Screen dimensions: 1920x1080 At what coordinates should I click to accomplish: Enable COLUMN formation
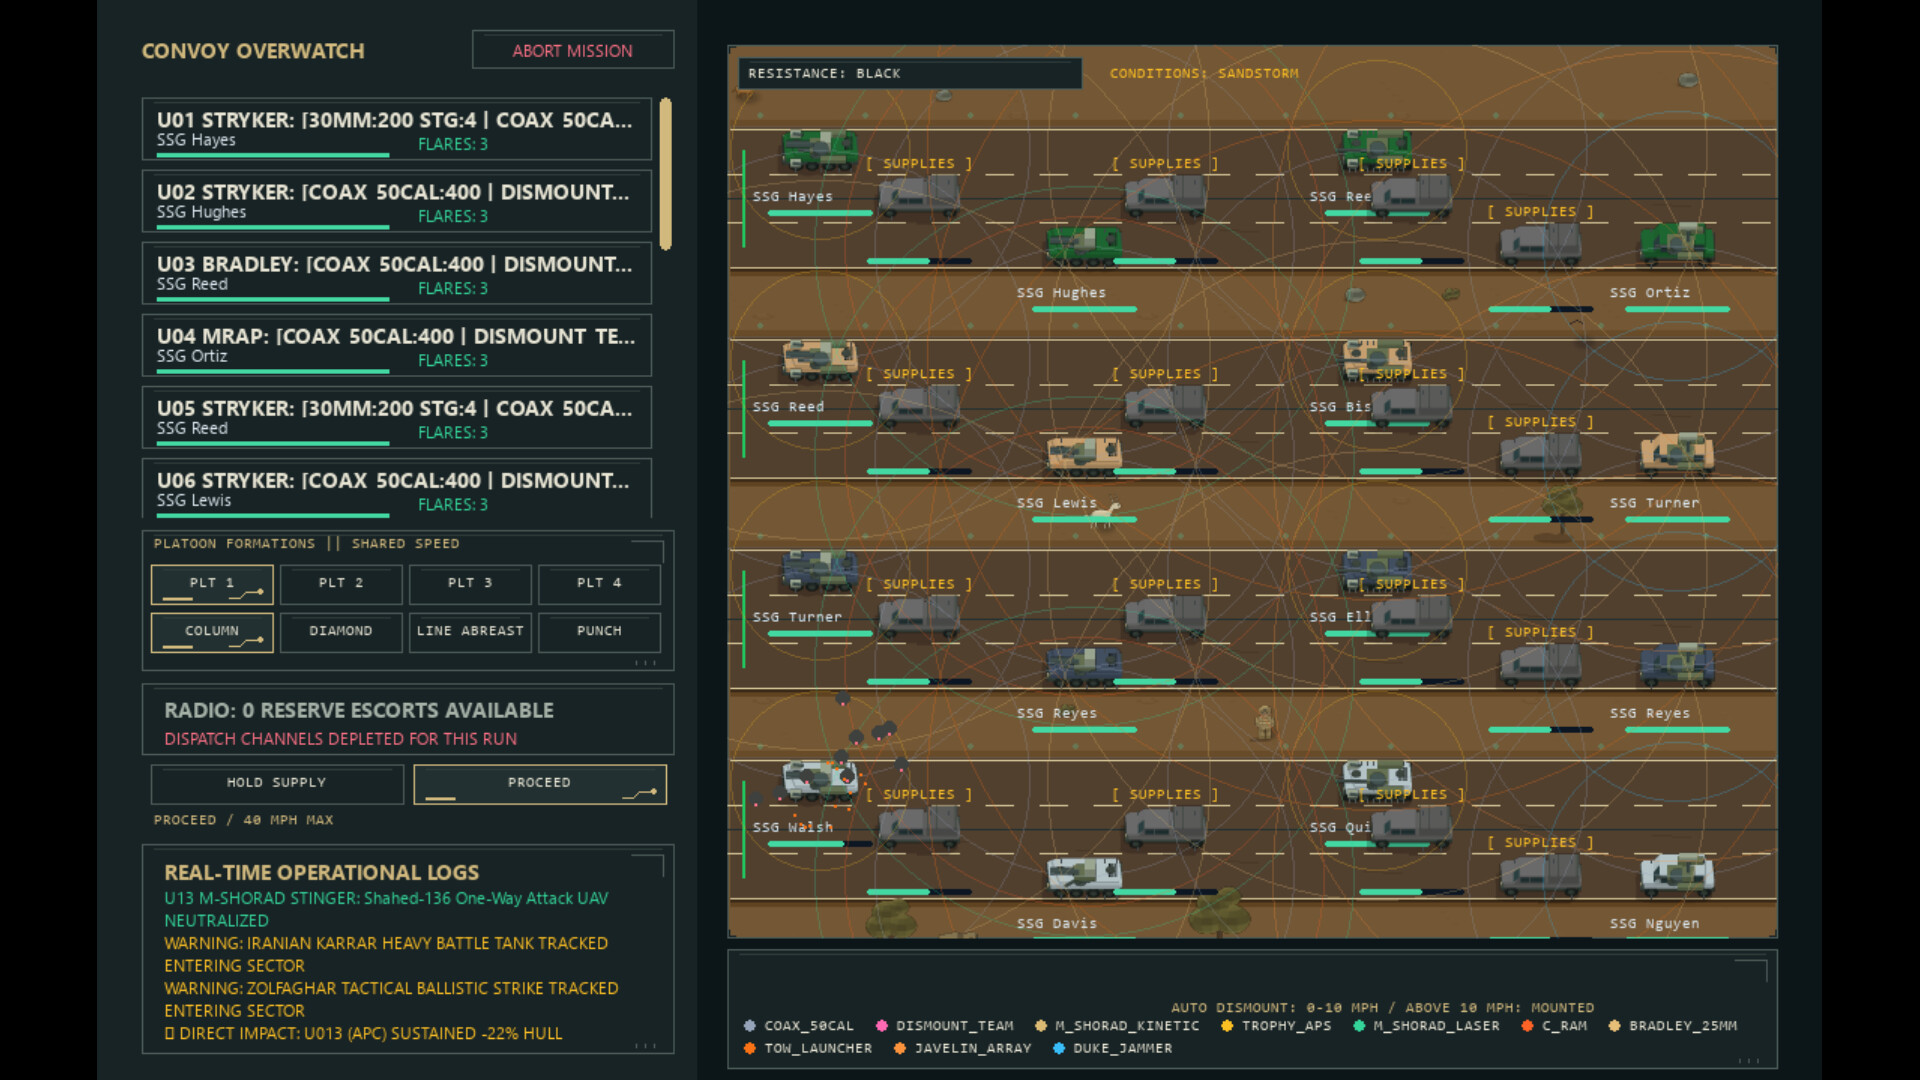point(212,632)
